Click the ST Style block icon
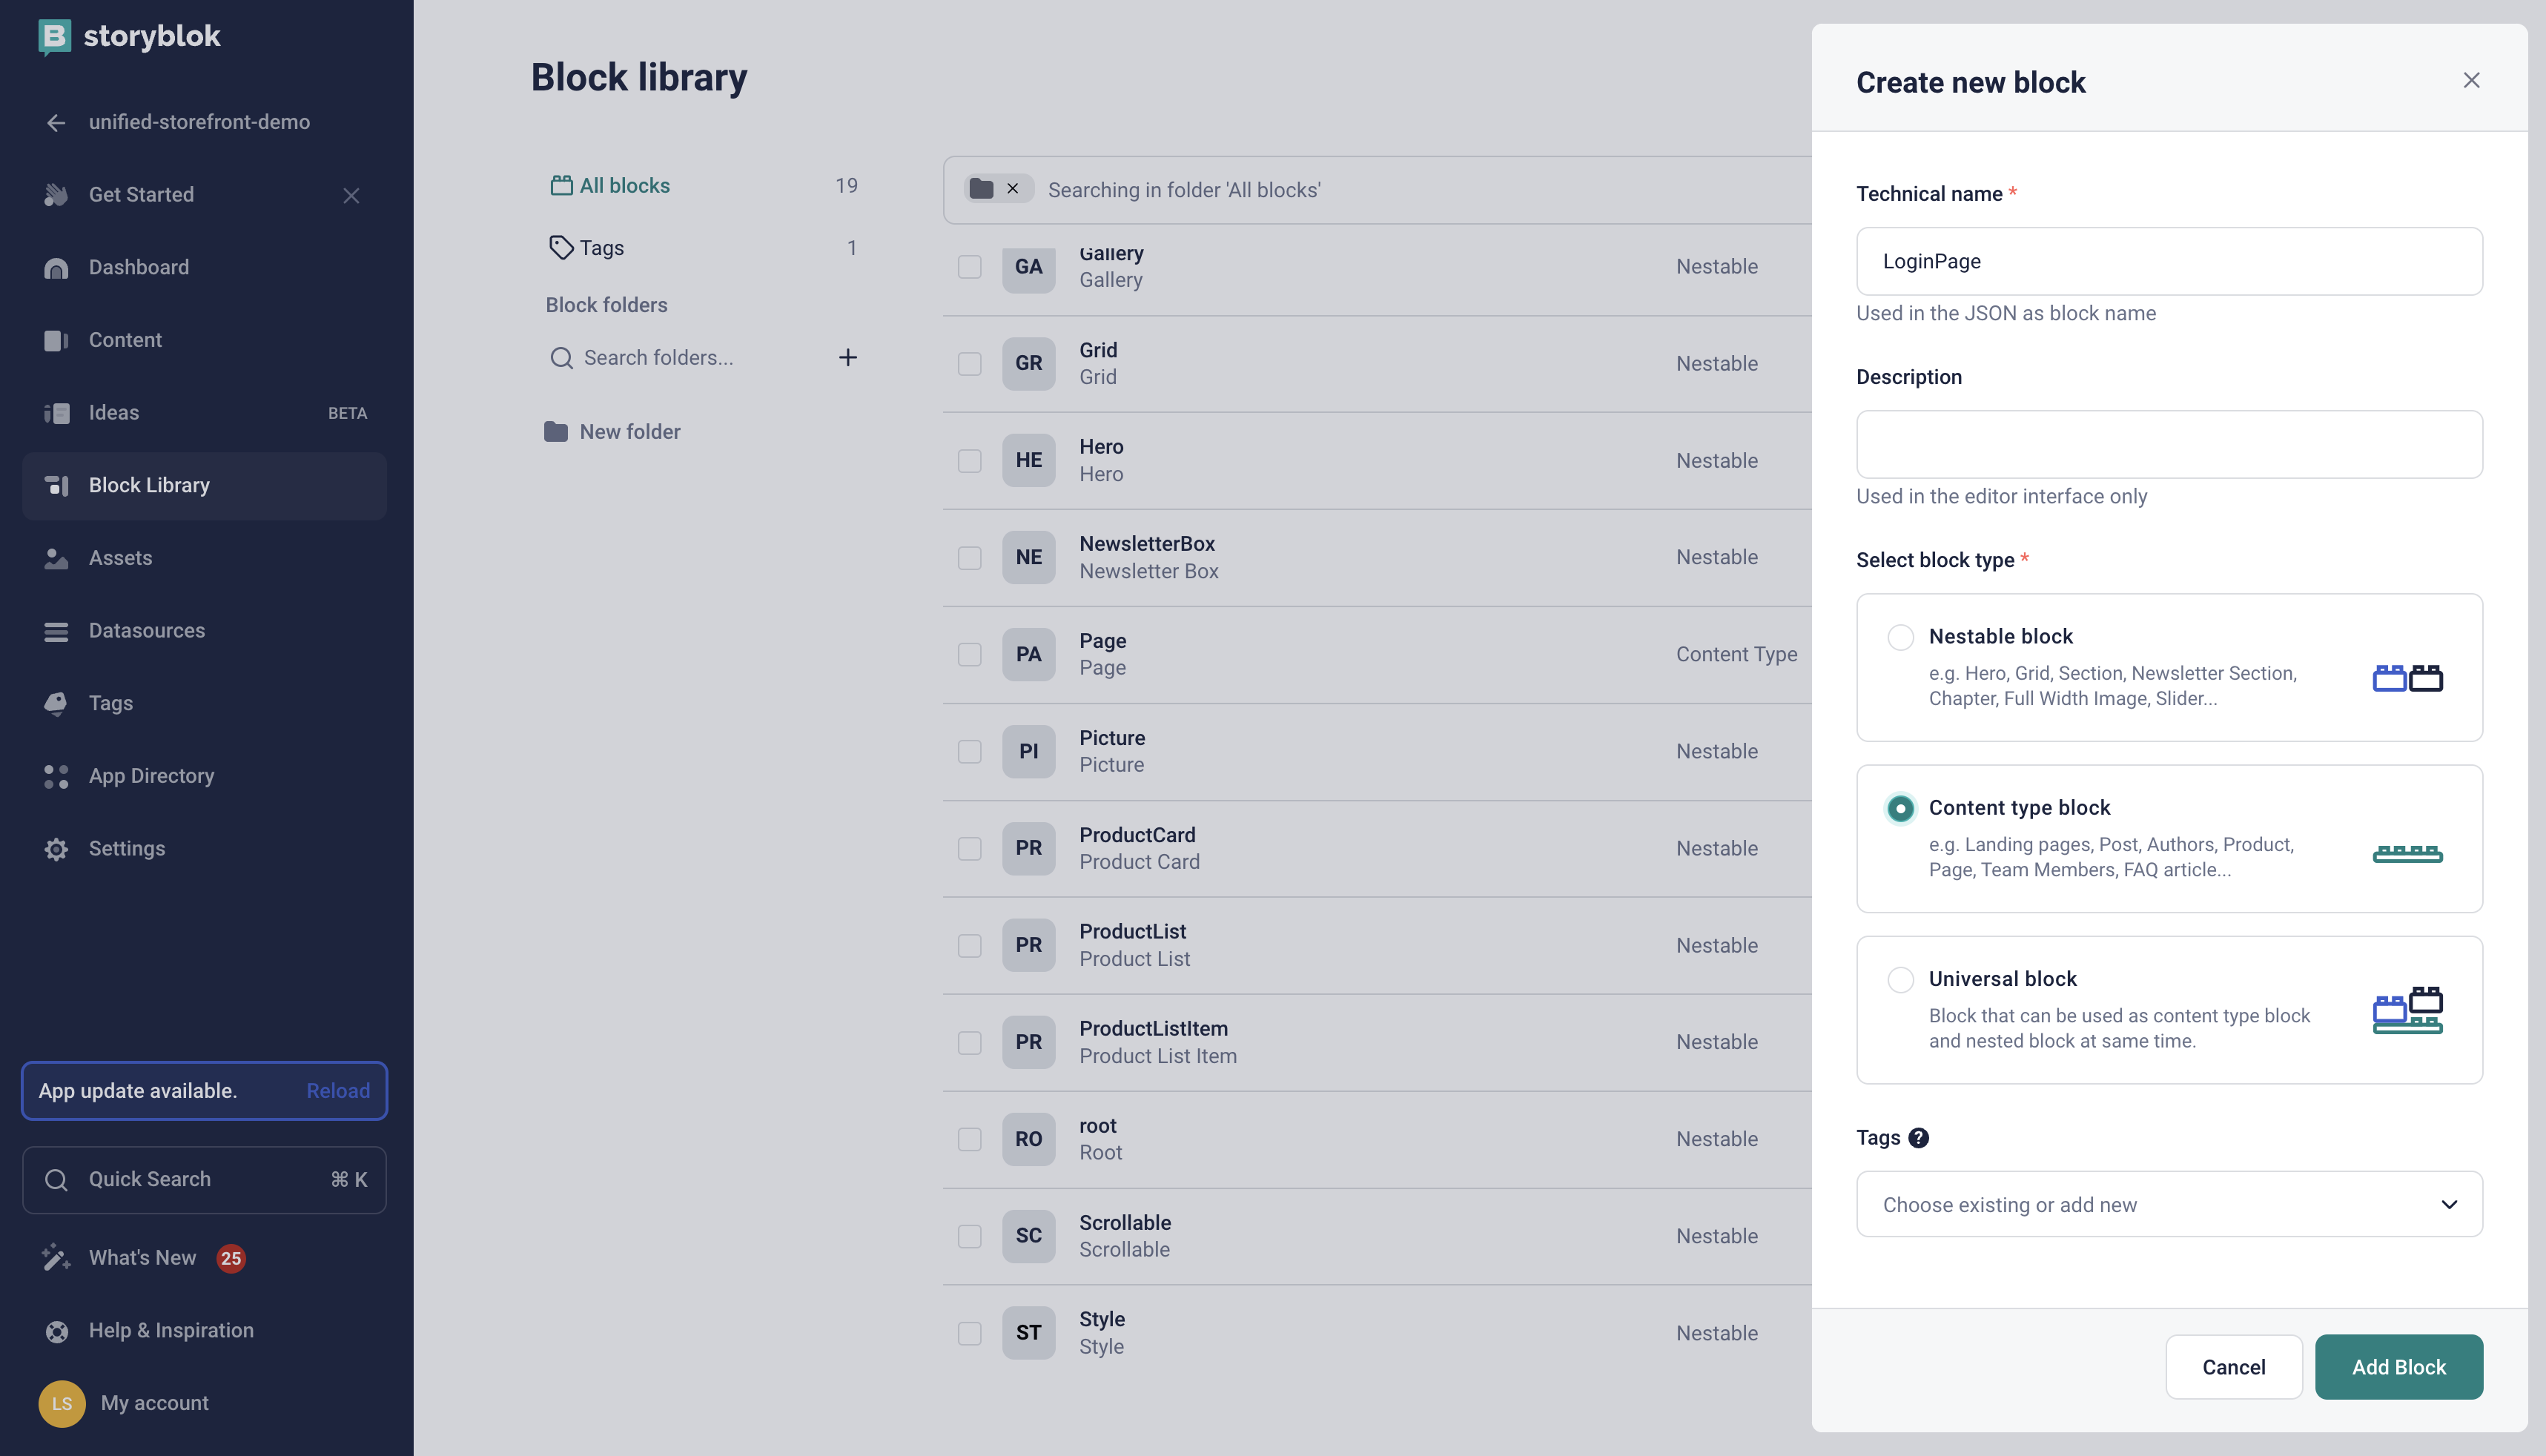 point(1028,1334)
